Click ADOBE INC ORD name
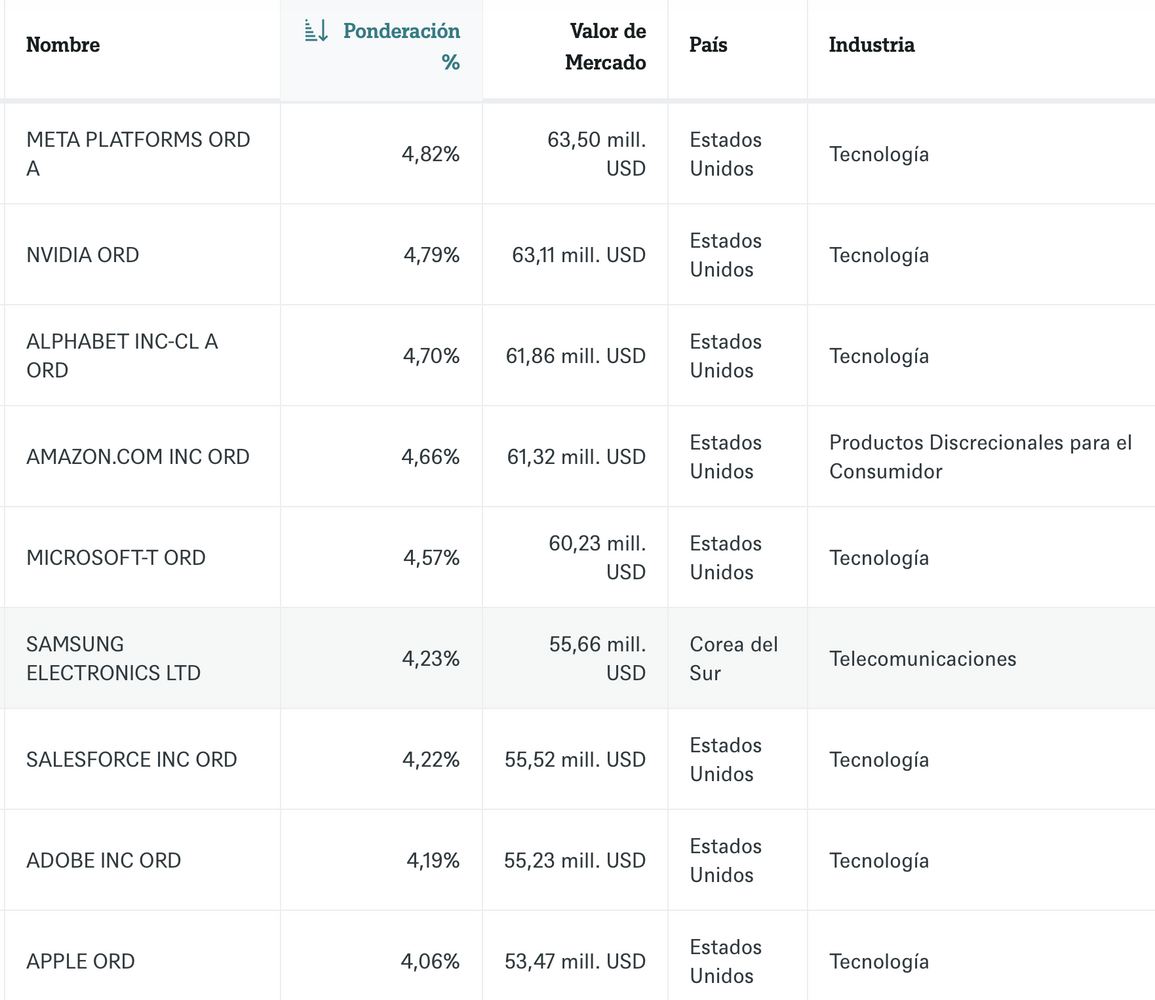Viewport: 1155px width, 1000px height. [104, 861]
